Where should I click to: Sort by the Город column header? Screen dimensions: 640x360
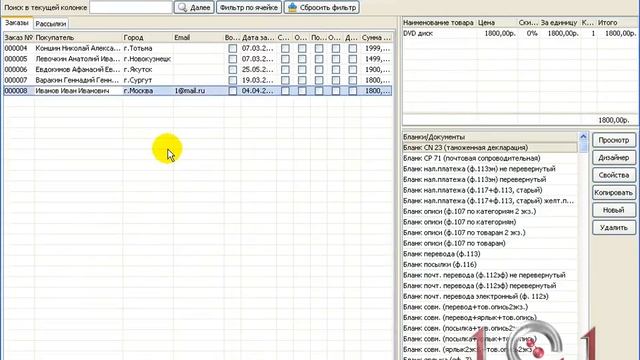click(x=148, y=38)
